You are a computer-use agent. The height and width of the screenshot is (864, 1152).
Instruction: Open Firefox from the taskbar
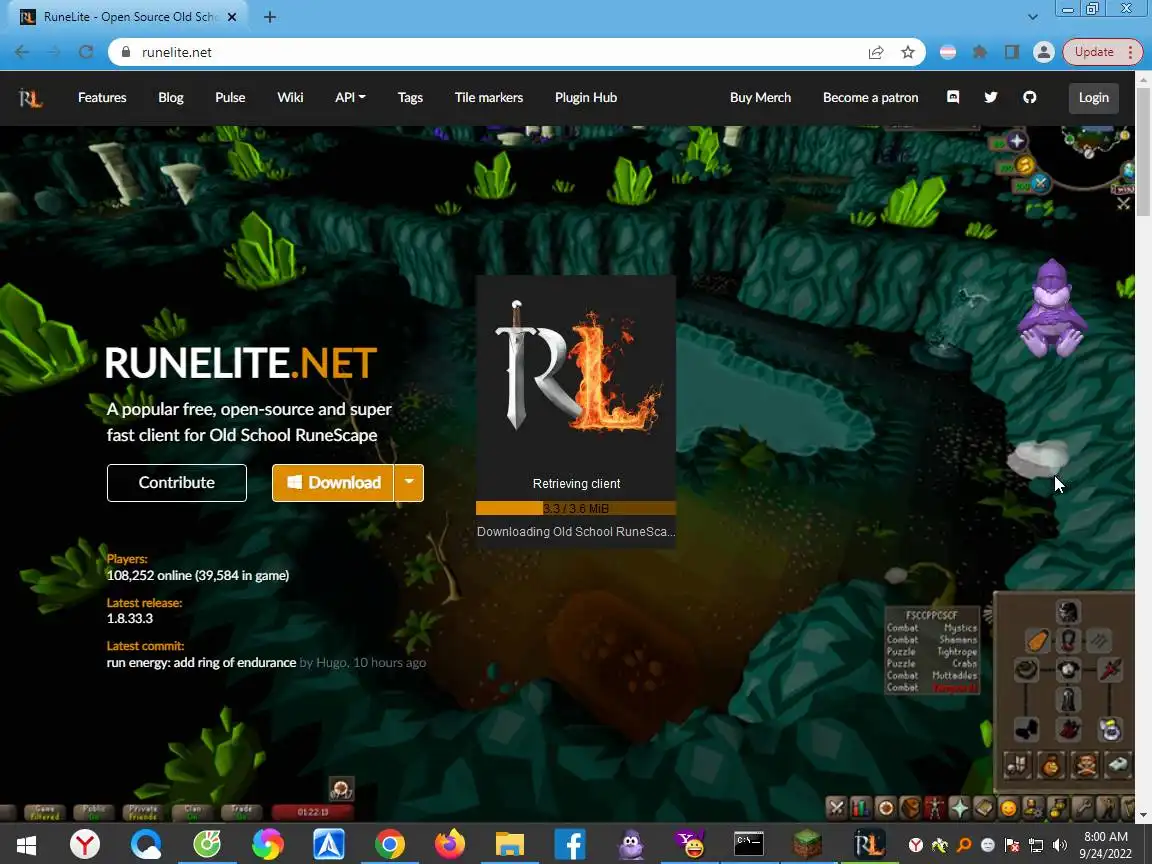(x=450, y=844)
